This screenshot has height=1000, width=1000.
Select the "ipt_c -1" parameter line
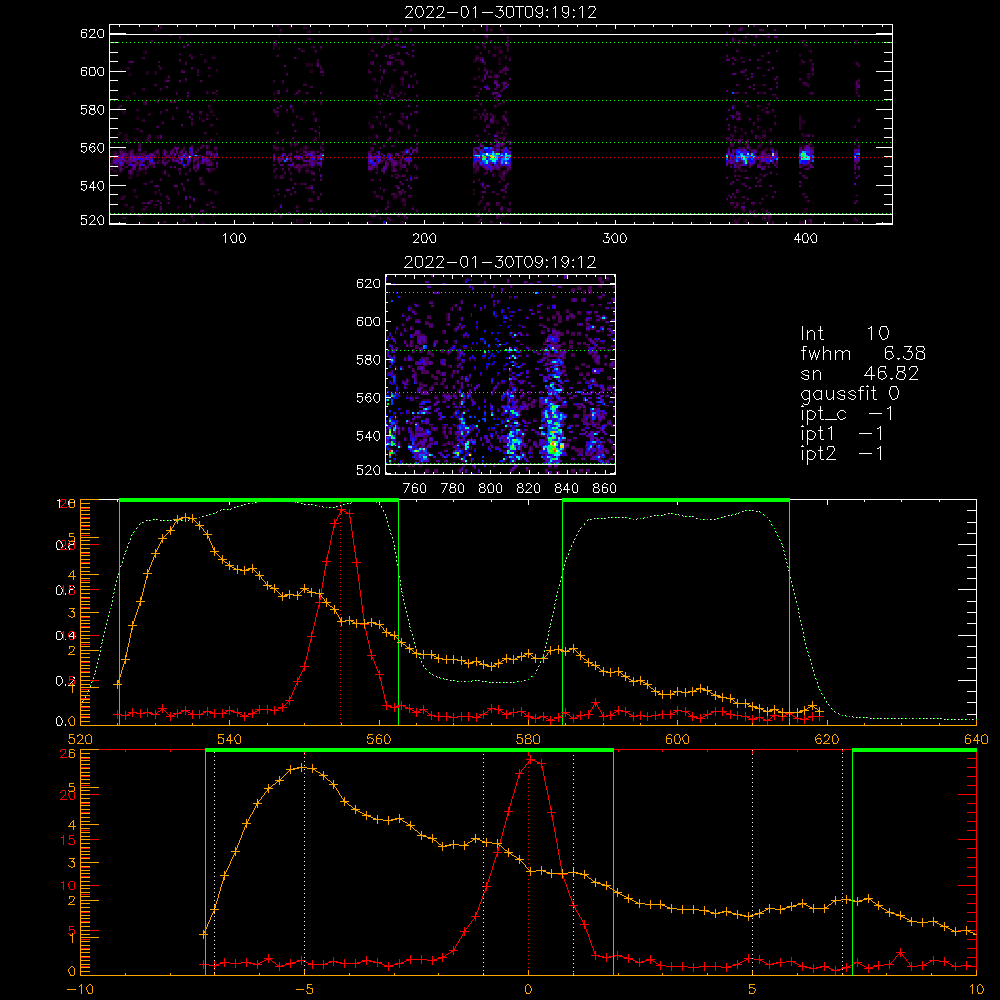pyautogui.click(x=847, y=414)
